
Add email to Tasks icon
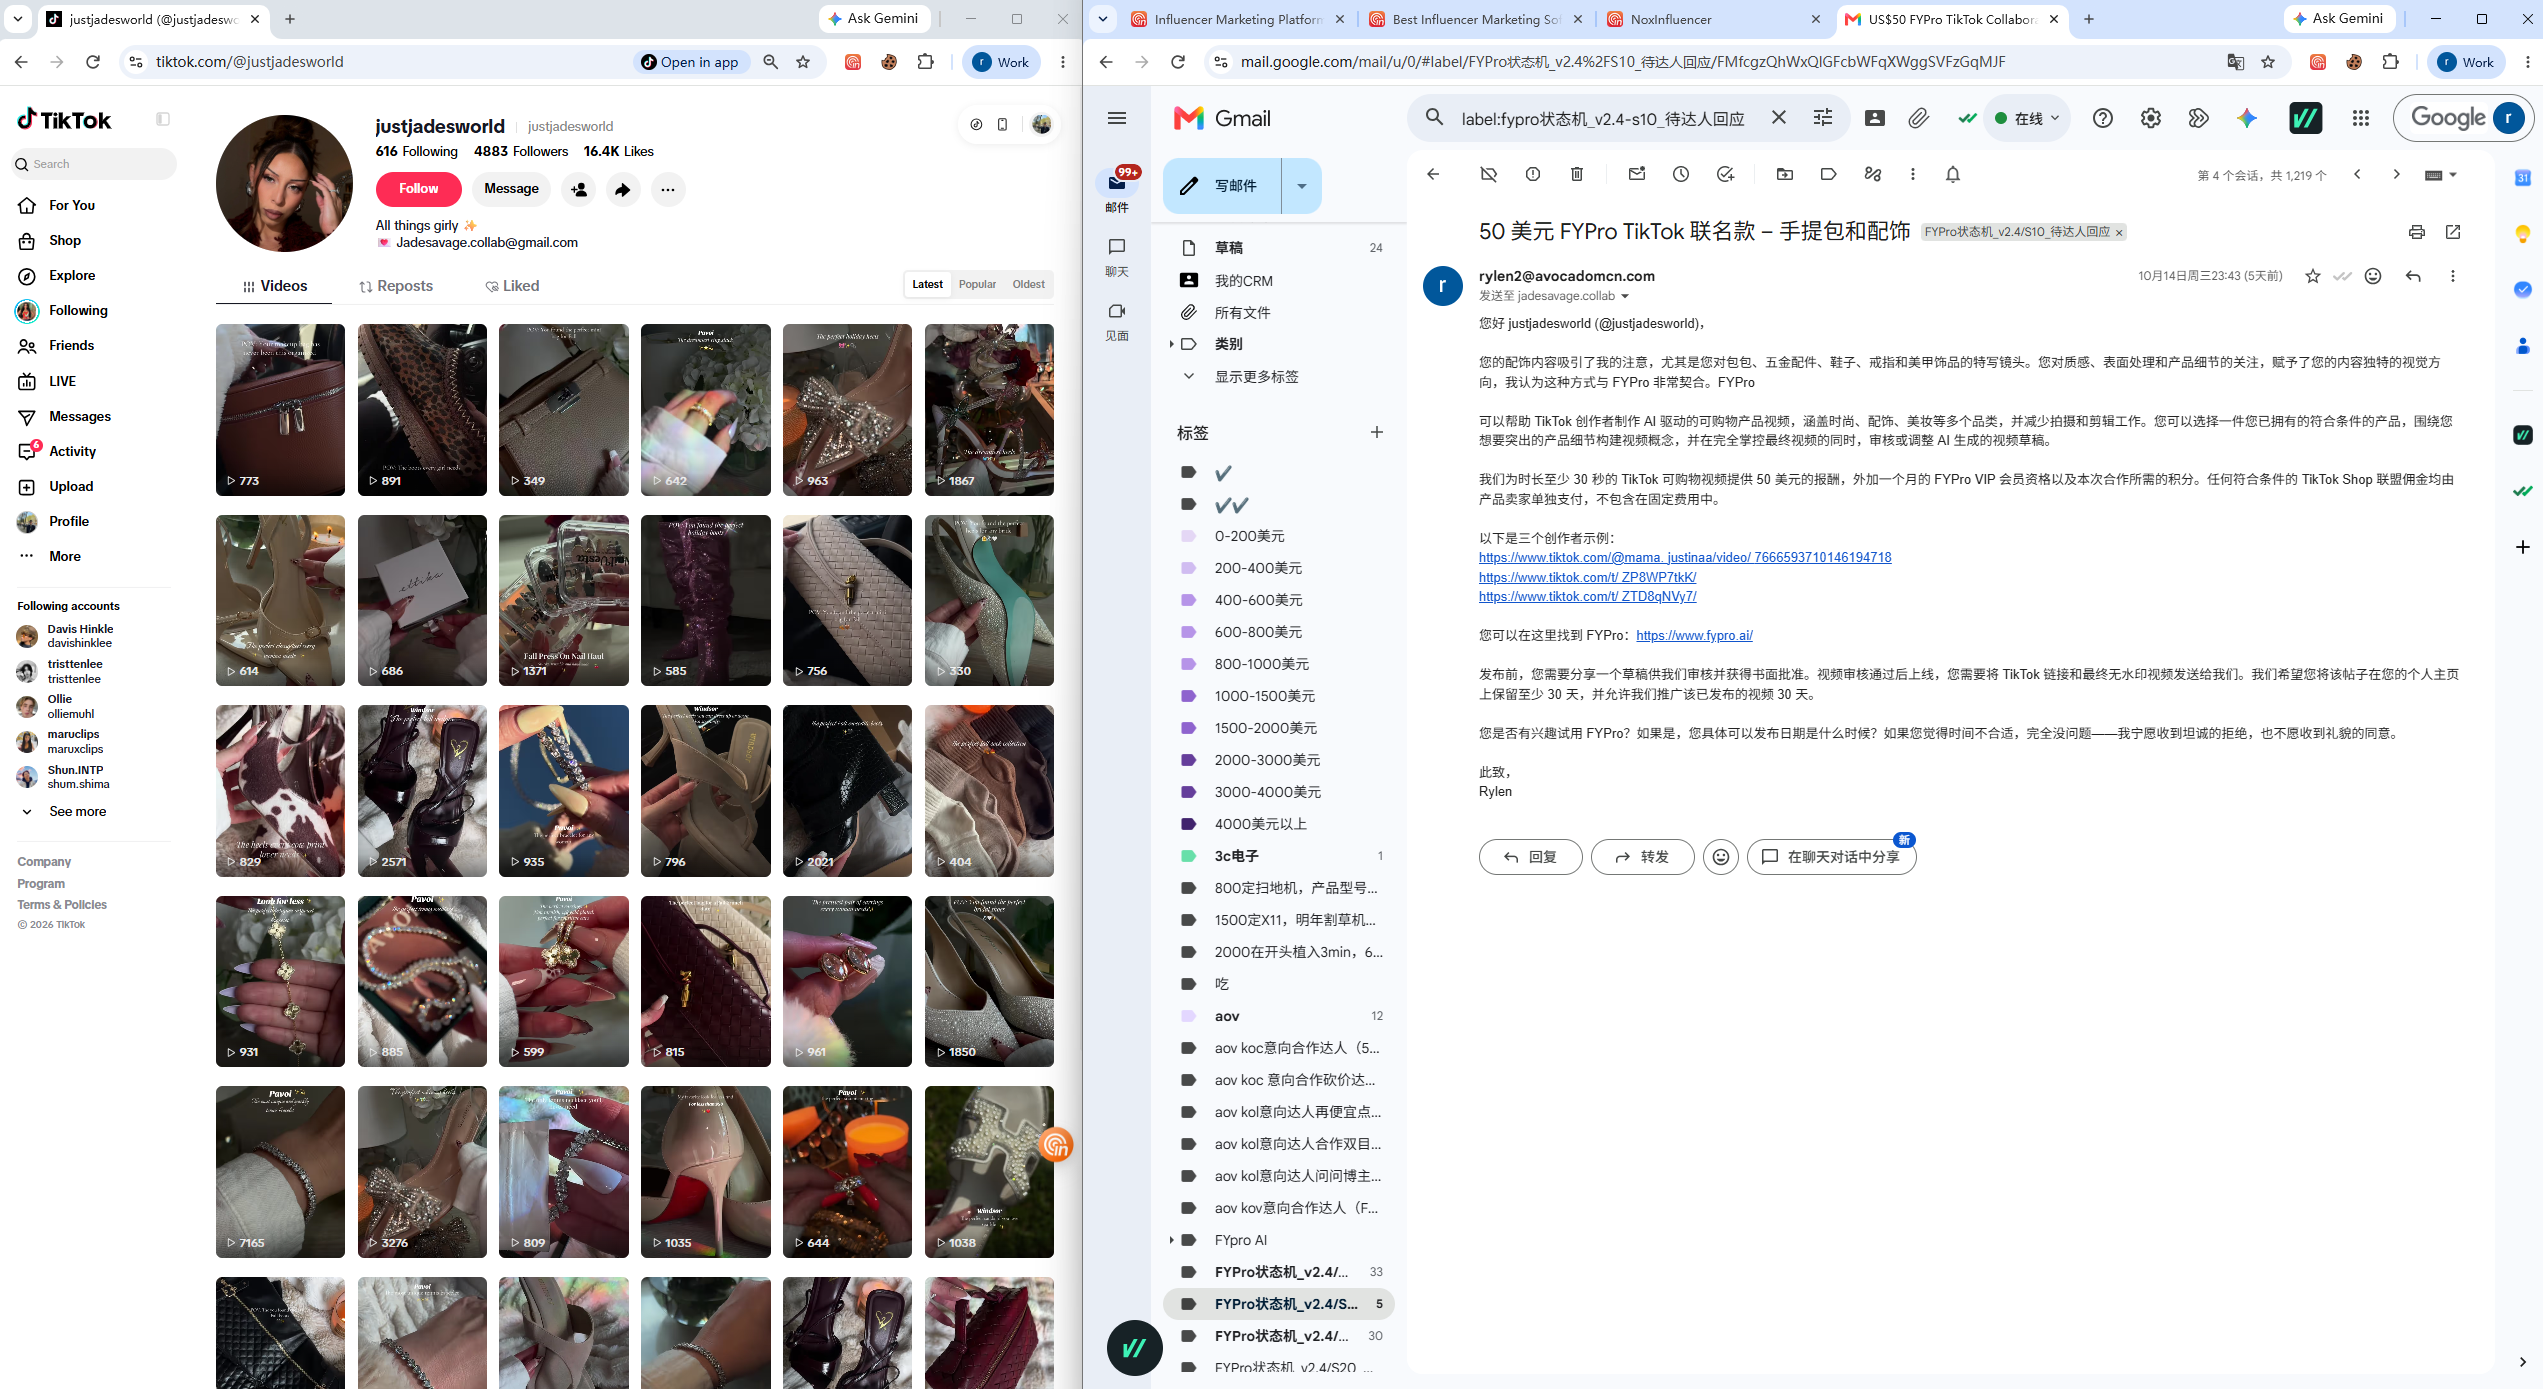(1725, 174)
